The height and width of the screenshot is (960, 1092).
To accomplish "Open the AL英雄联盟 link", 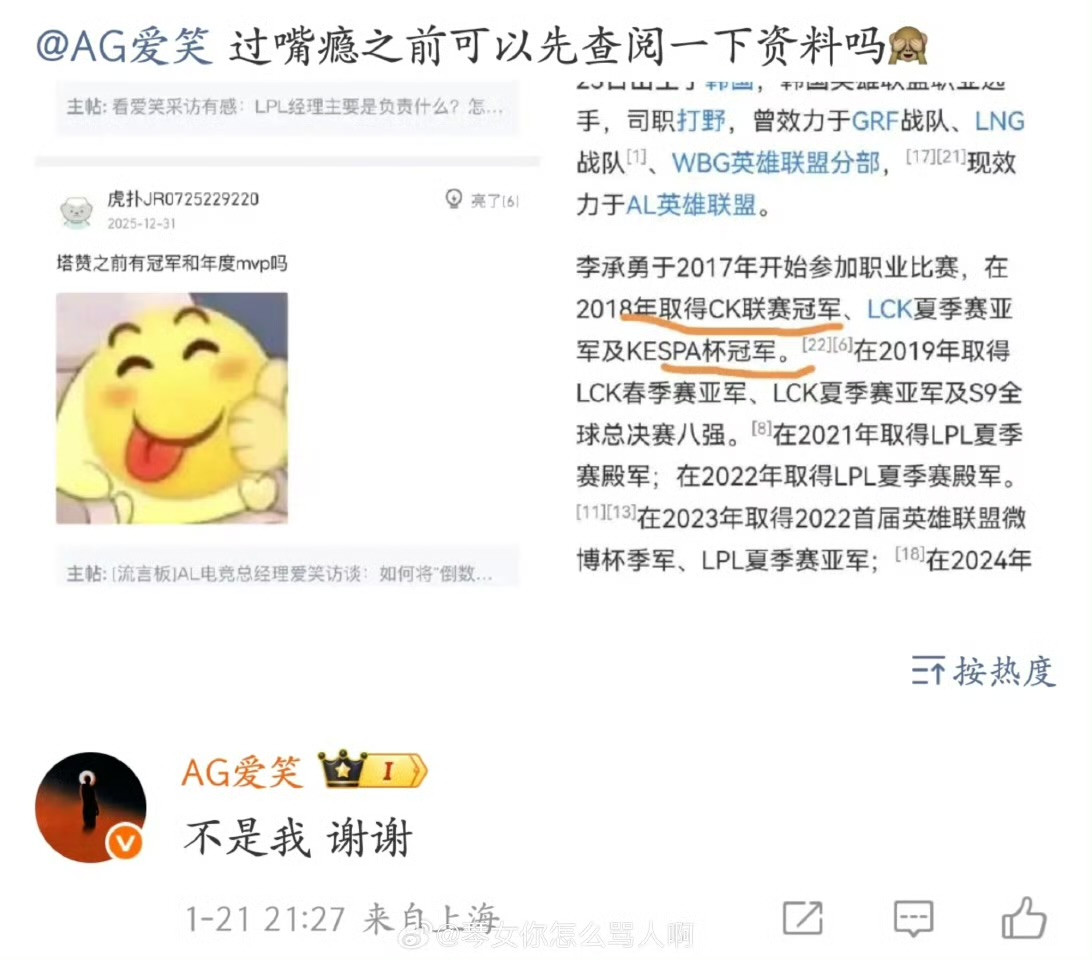I will pyautogui.click(x=691, y=205).
